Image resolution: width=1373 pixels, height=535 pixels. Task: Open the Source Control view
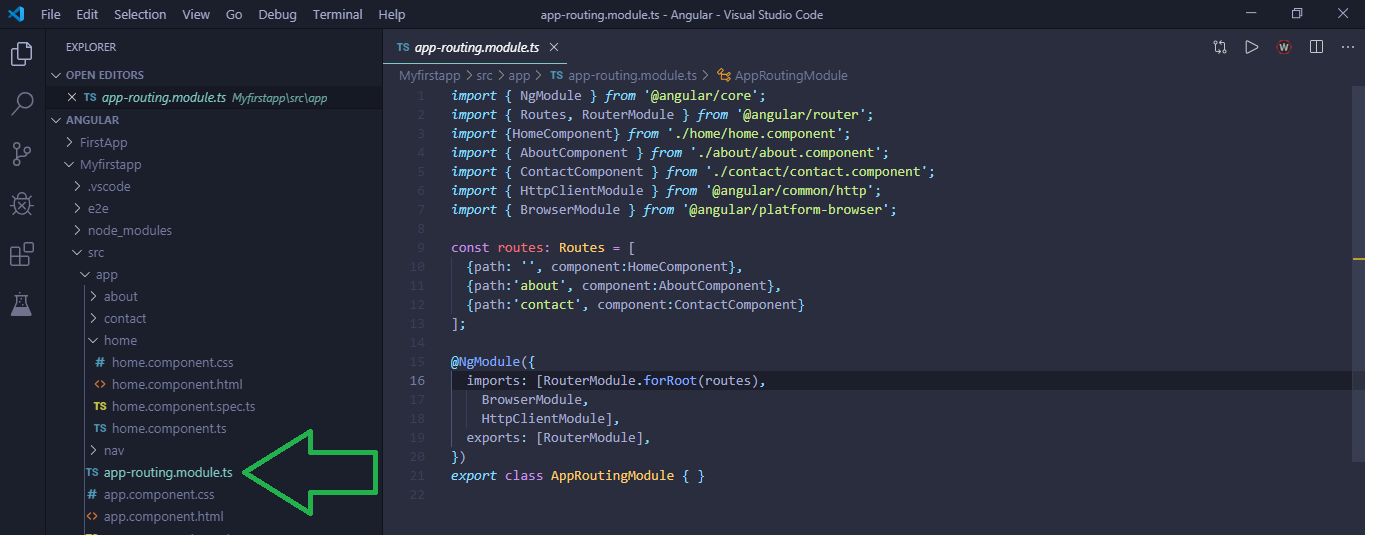[21, 153]
